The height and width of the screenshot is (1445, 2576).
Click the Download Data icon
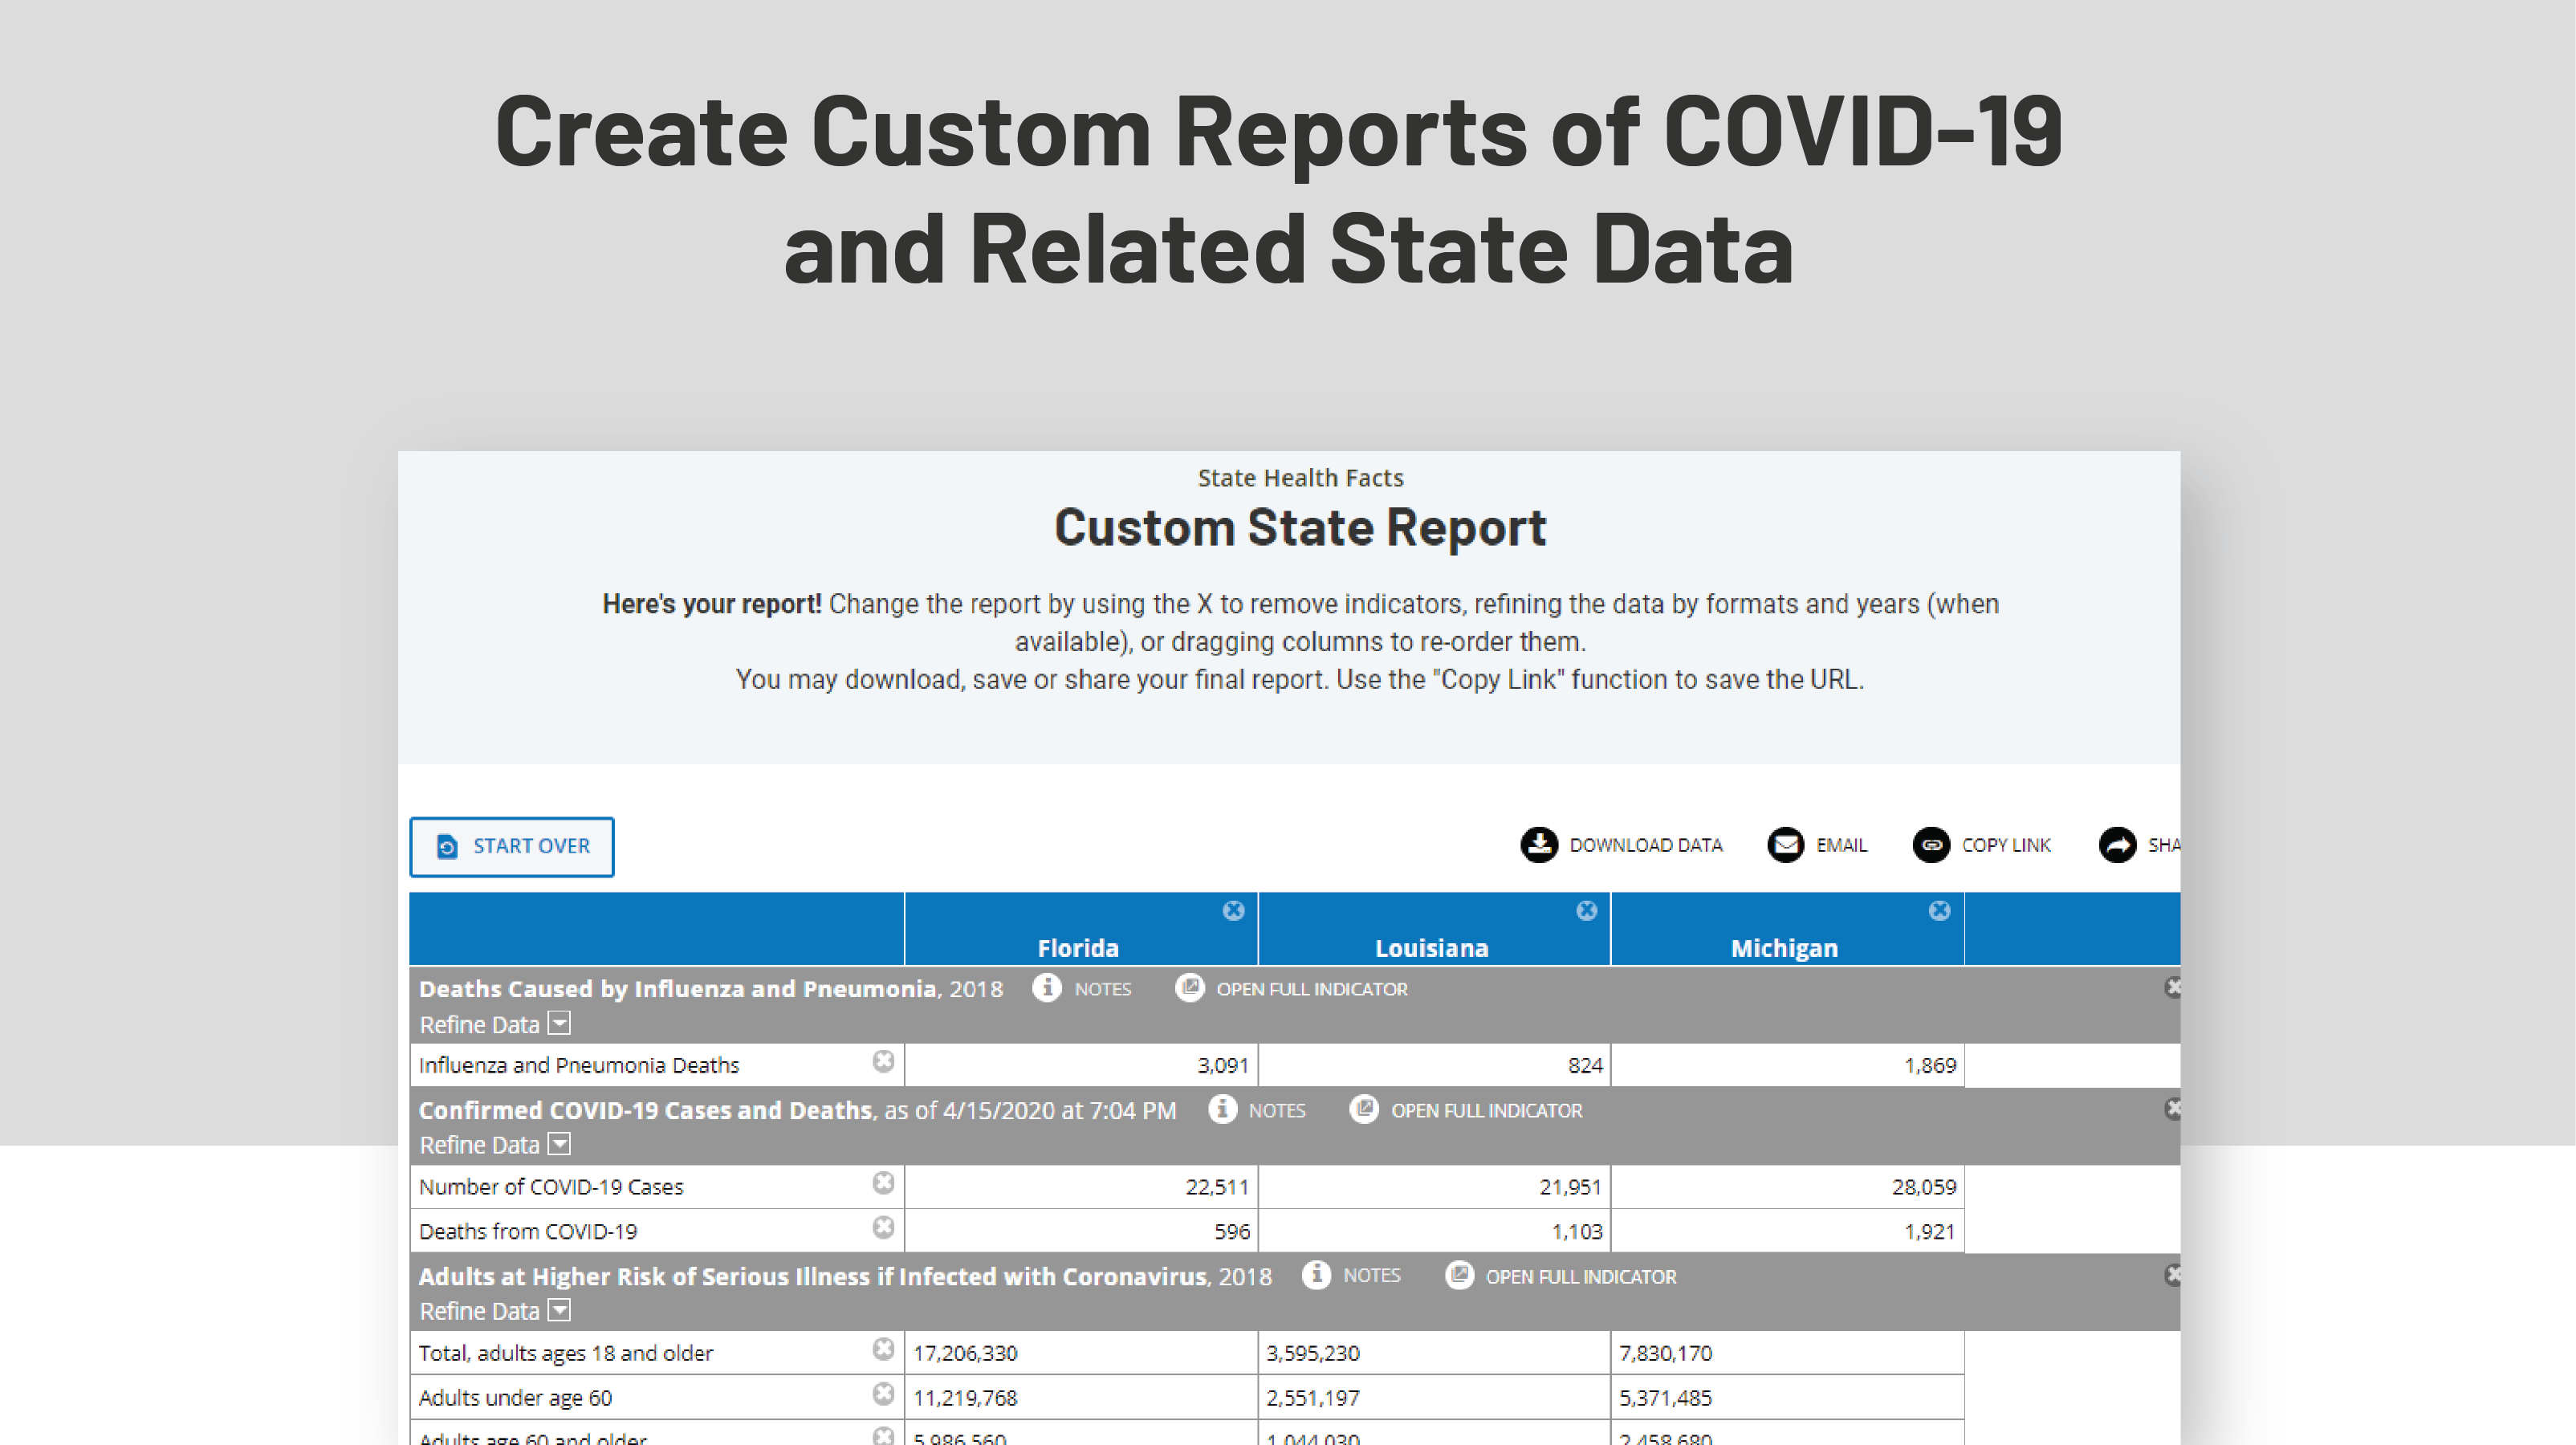1539,845
